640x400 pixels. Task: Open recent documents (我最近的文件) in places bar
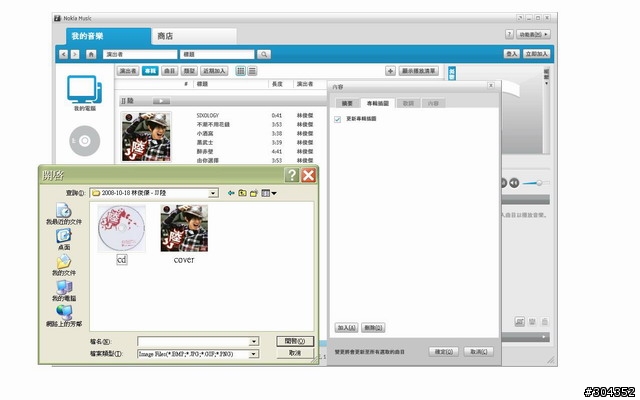pyautogui.click(x=64, y=214)
